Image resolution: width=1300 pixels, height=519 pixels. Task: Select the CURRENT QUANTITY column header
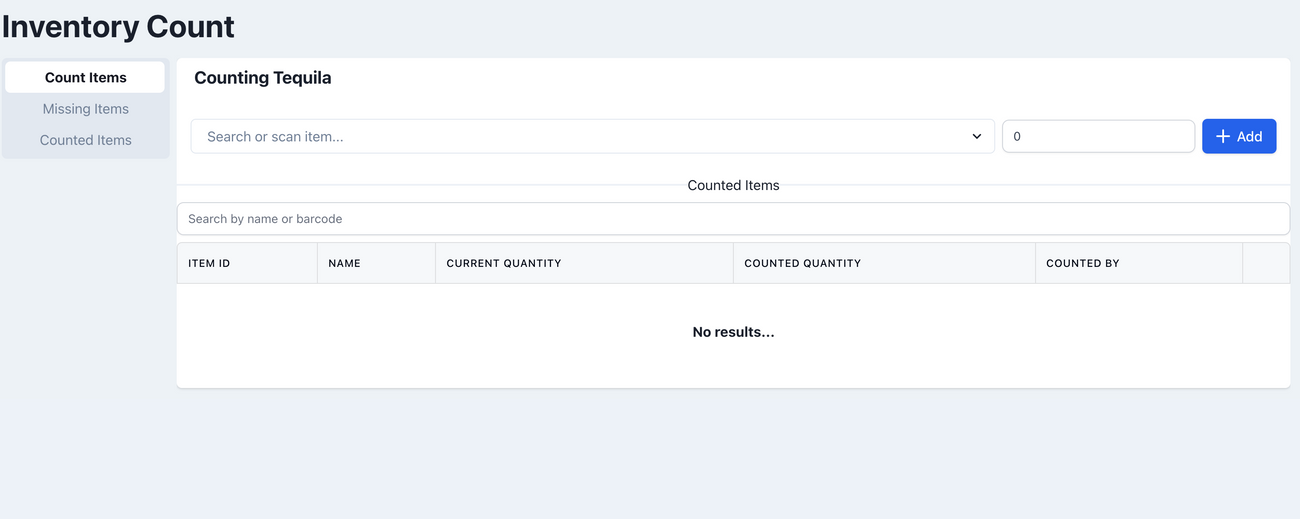[504, 263]
